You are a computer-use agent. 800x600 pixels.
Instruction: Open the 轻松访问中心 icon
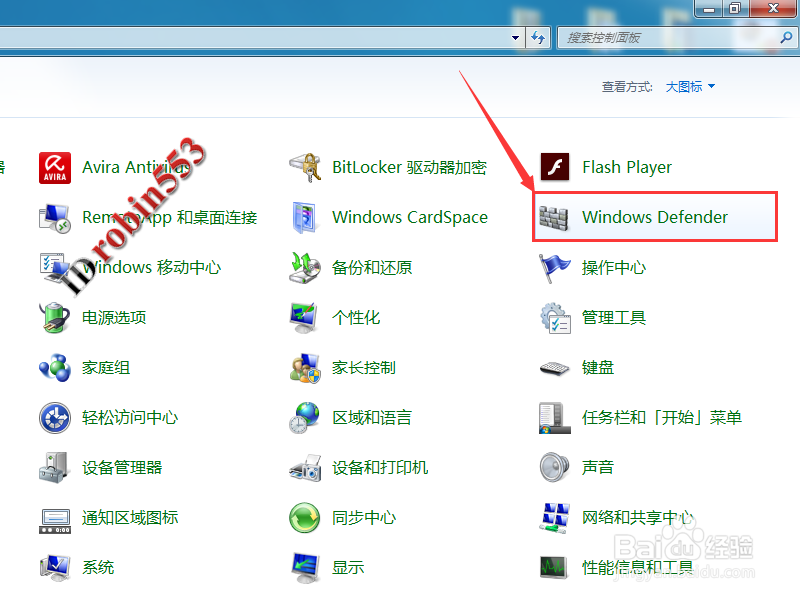point(55,417)
